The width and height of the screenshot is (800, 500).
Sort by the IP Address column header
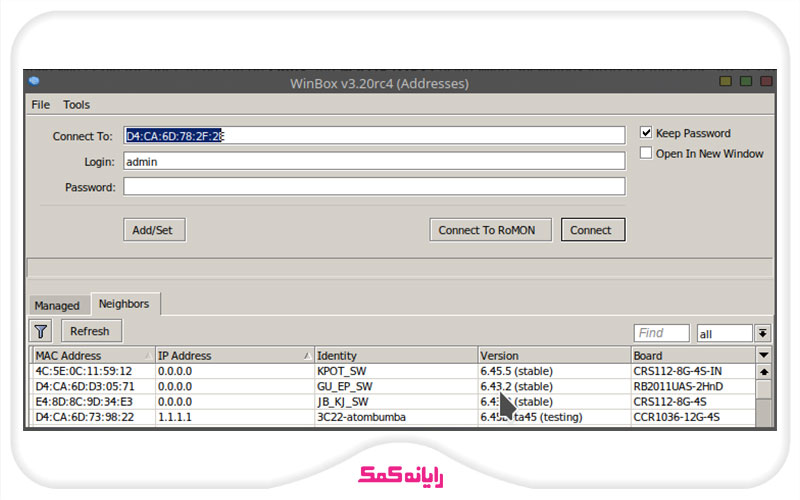[235, 356]
